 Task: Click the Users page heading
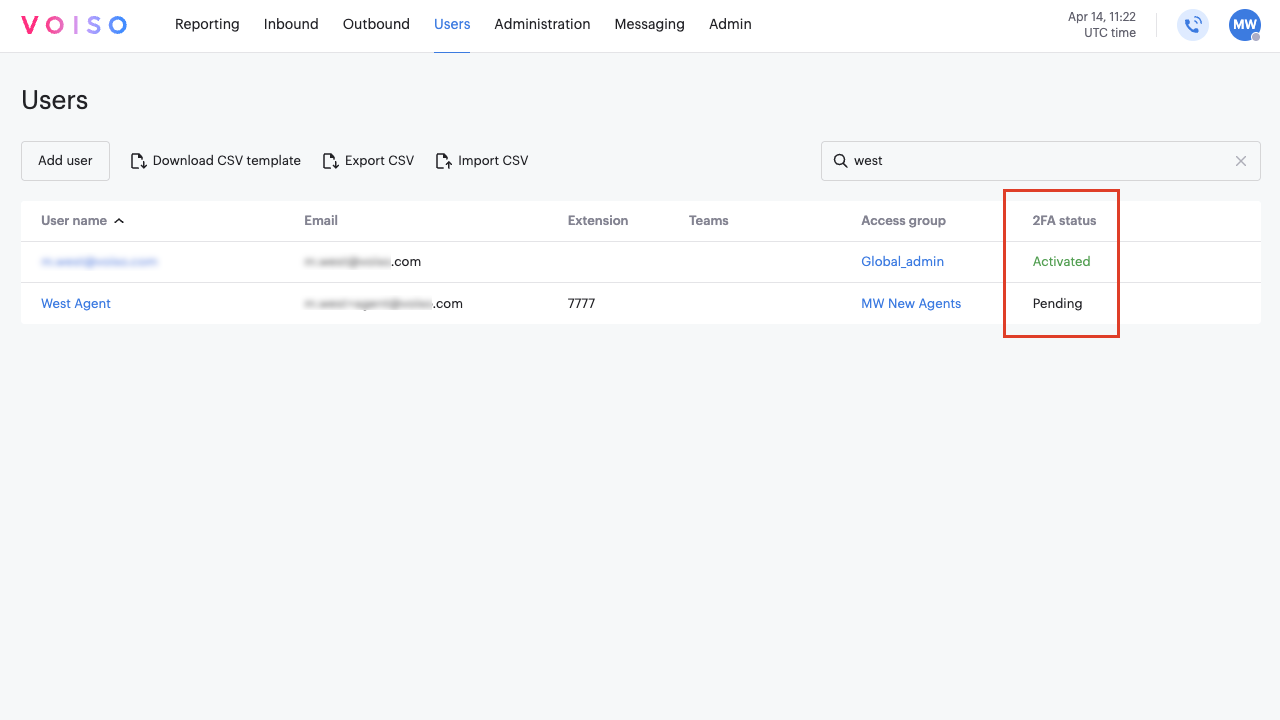[55, 101]
